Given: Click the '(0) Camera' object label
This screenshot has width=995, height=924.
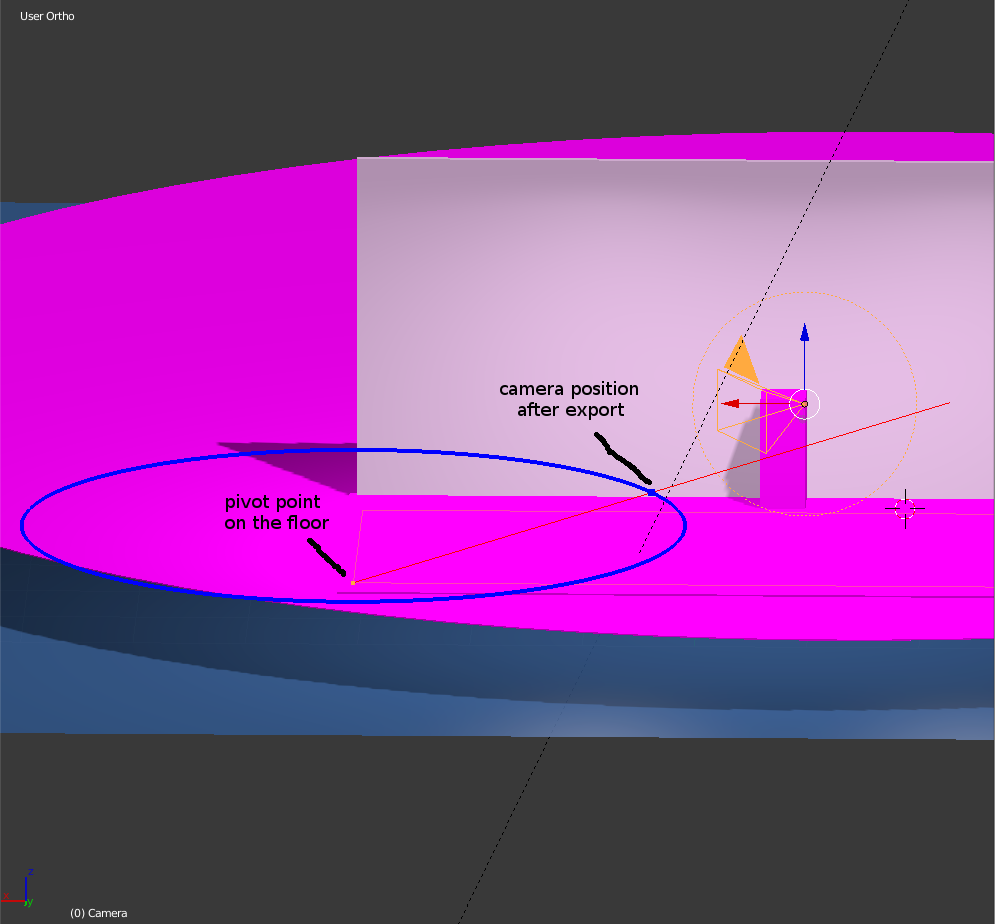Looking at the screenshot, I should pos(98,913).
